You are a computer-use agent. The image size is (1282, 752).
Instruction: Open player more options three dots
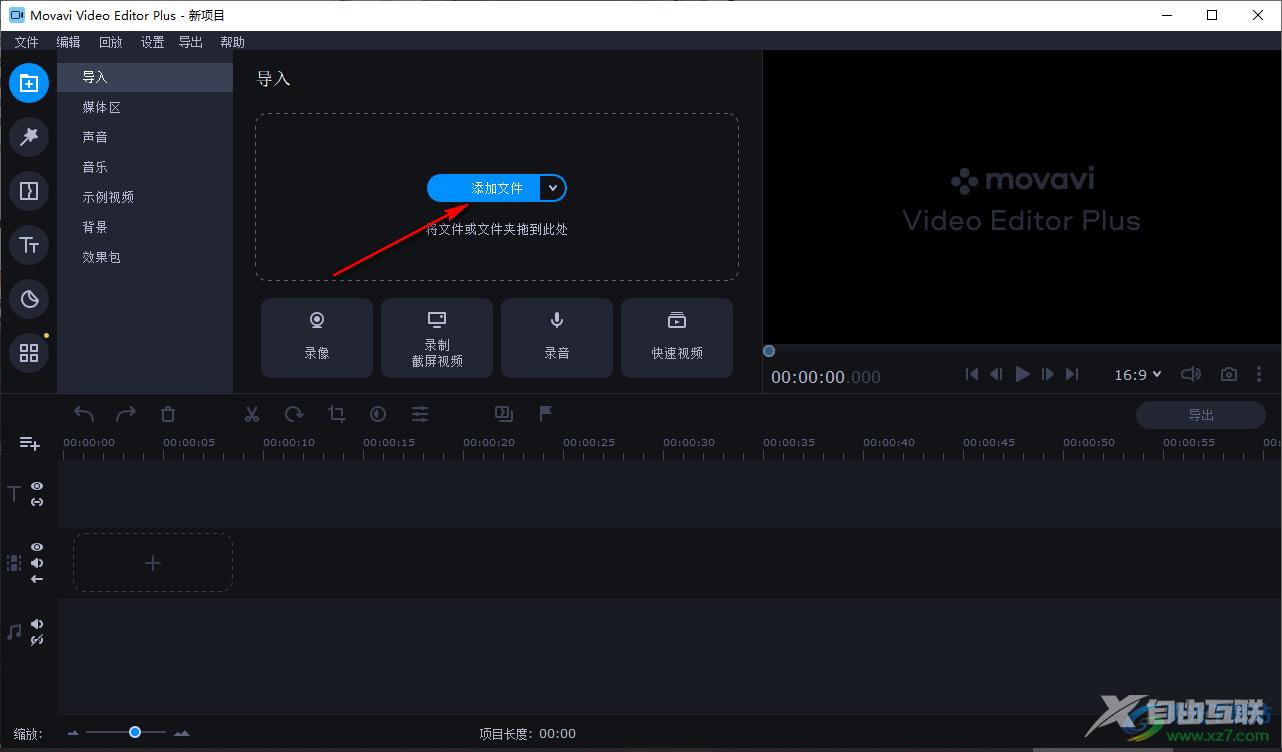click(1259, 374)
